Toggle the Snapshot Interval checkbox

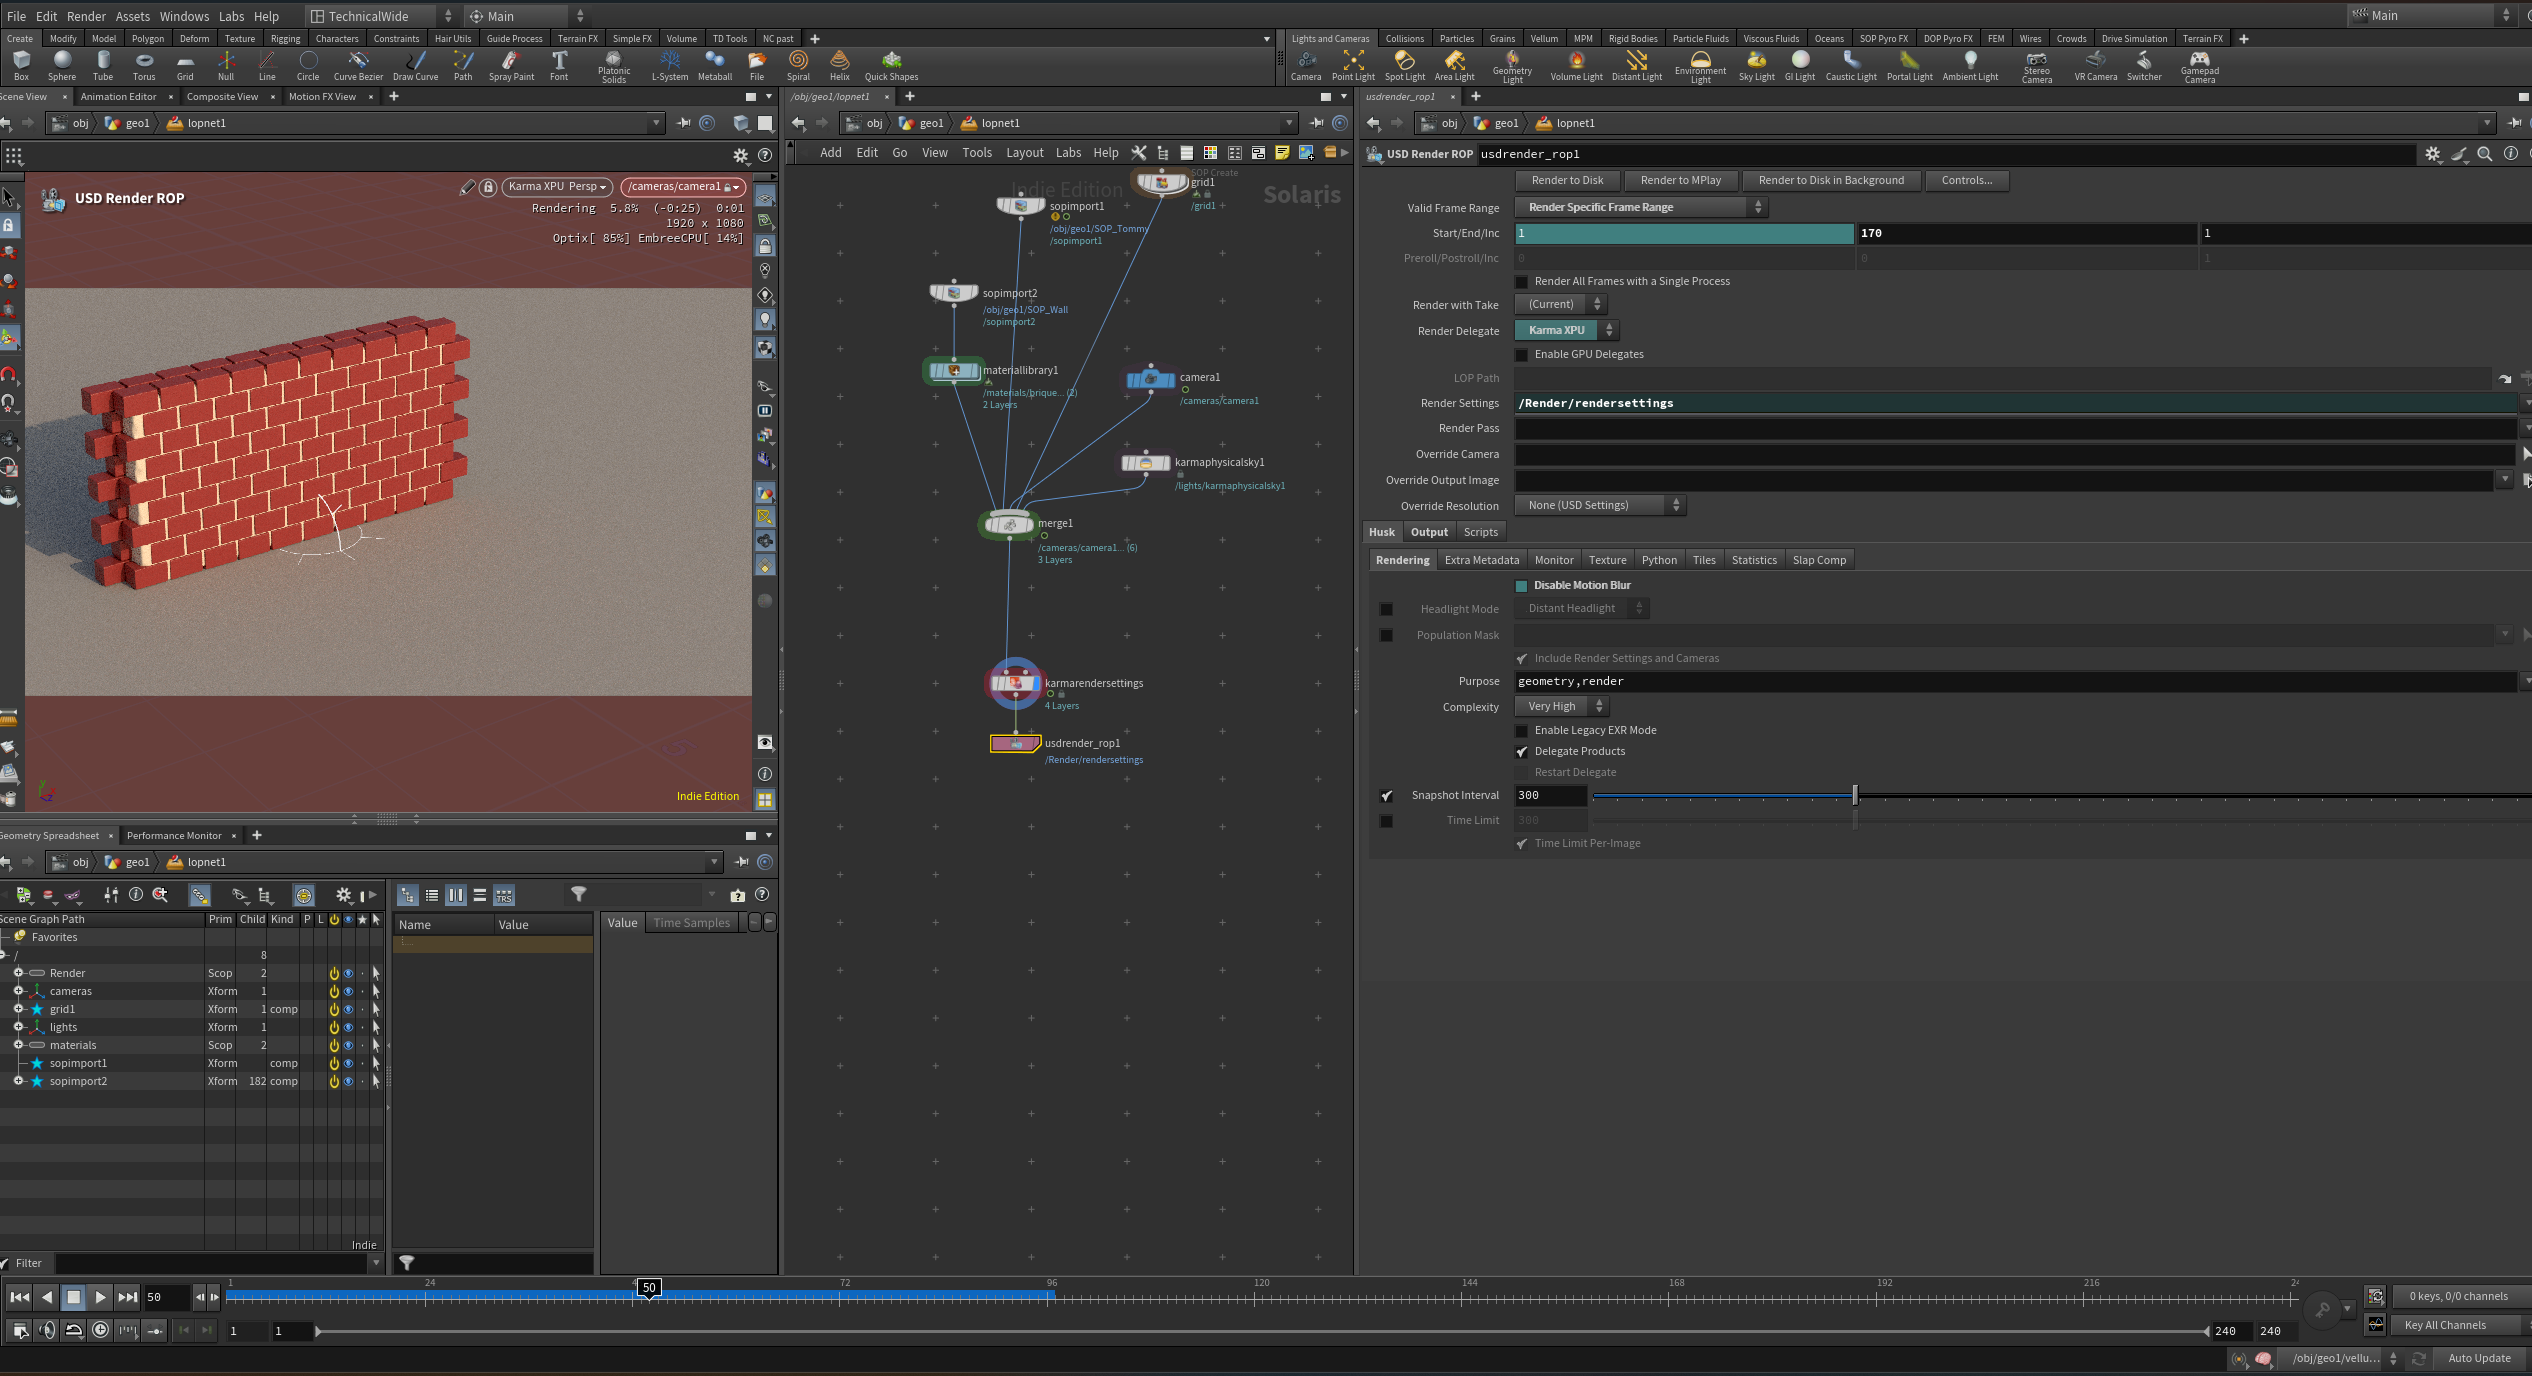coord(1386,796)
